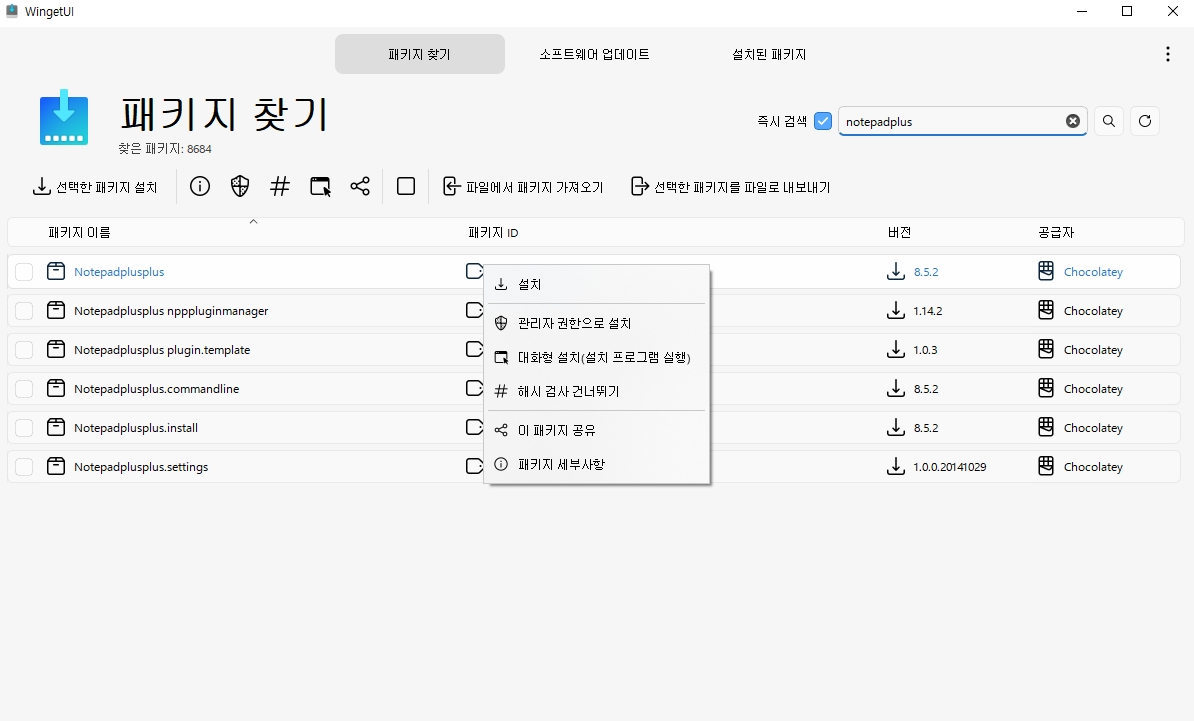Viewport: 1194px width, 721px height.
Task: Click the interactive install toolbar icon
Action: (320, 186)
